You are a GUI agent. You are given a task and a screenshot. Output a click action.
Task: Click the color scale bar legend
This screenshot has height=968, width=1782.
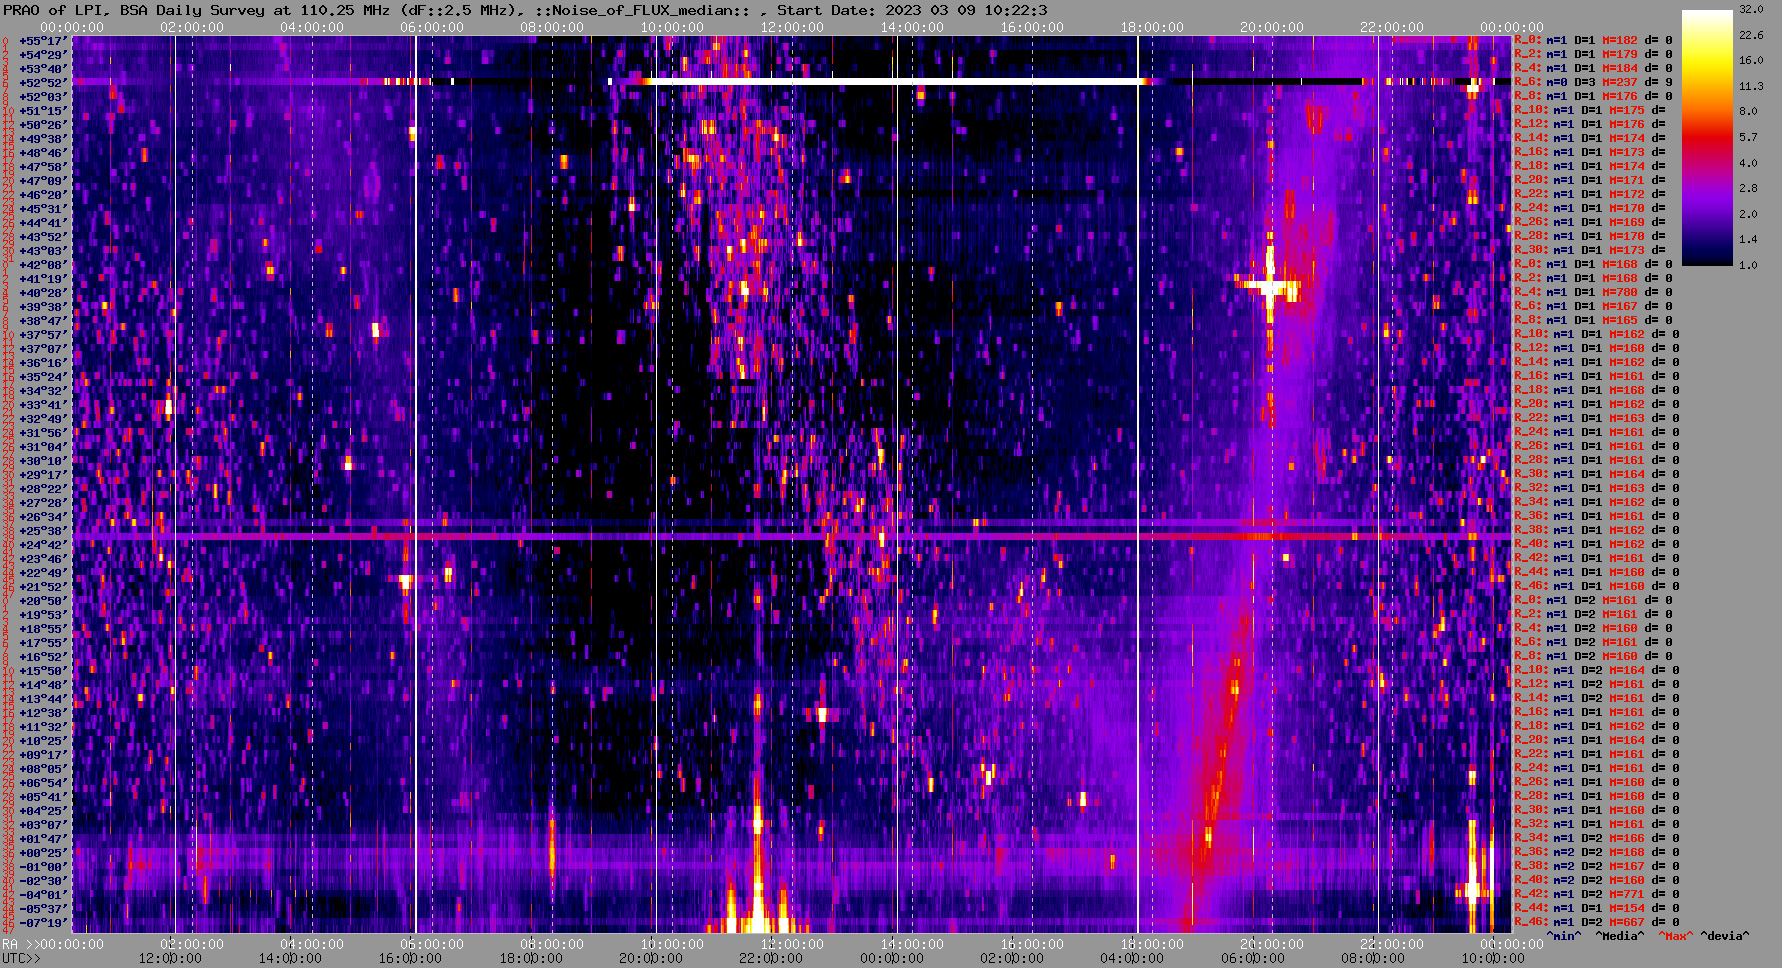(1707, 138)
